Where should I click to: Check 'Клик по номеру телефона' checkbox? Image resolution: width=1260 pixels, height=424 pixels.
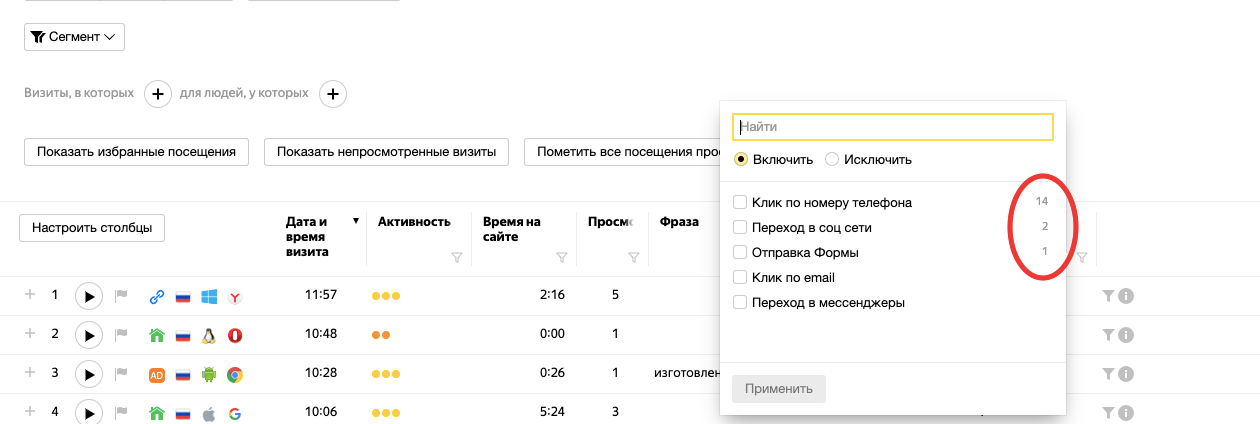click(740, 203)
